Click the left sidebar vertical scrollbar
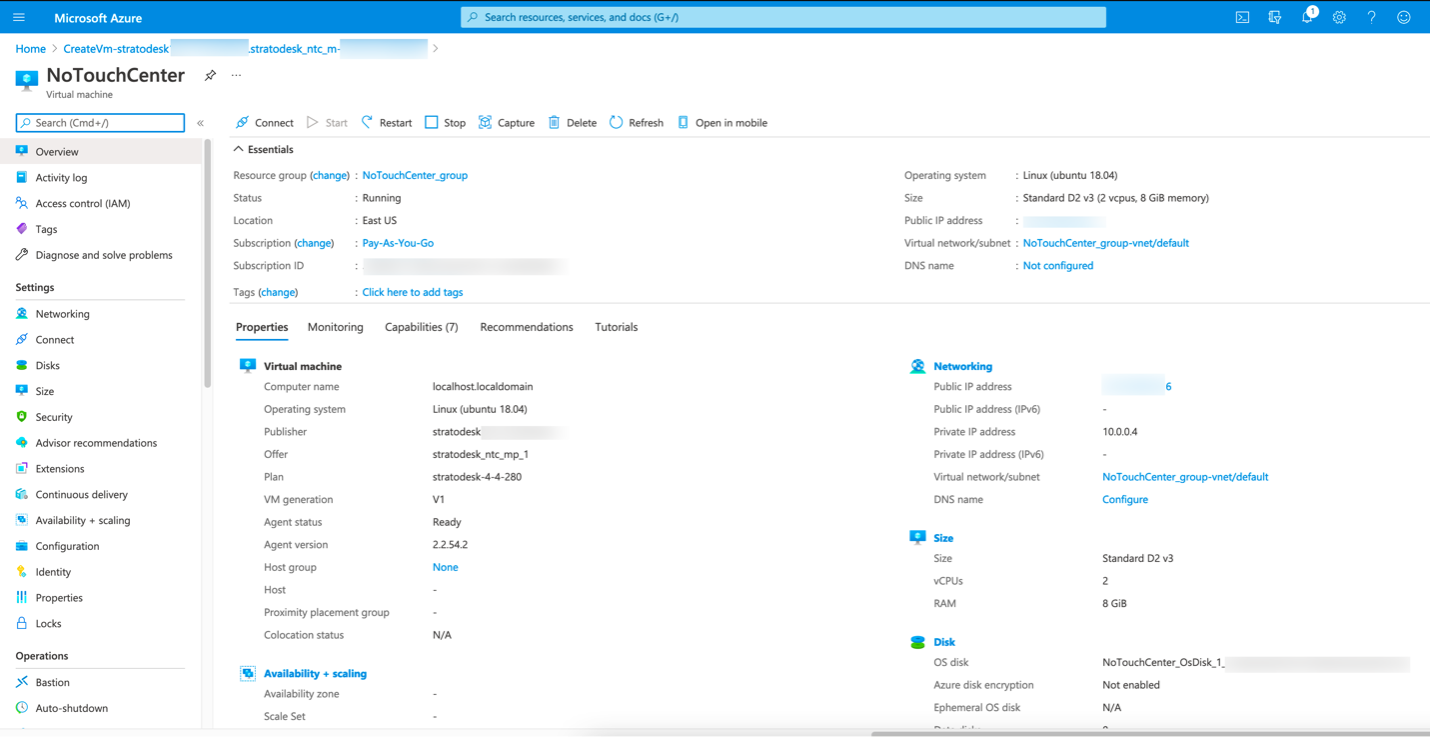 click(x=208, y=263)
